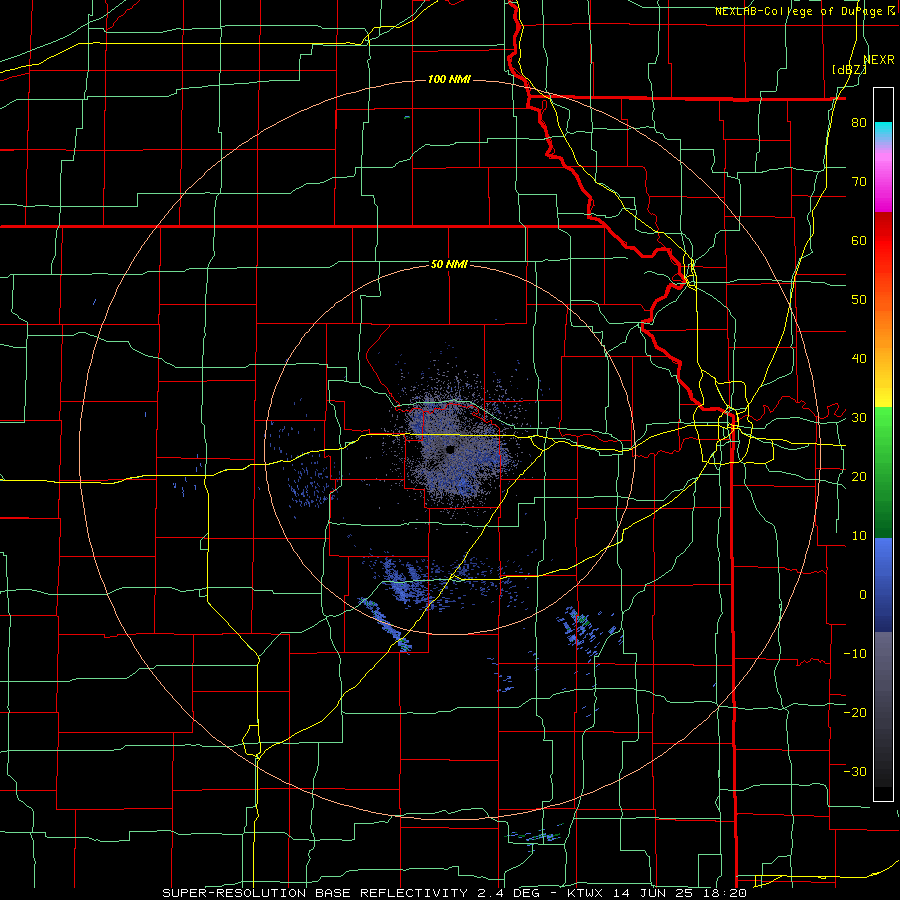Click the 50 value on dBZ scale

(859, 300)
